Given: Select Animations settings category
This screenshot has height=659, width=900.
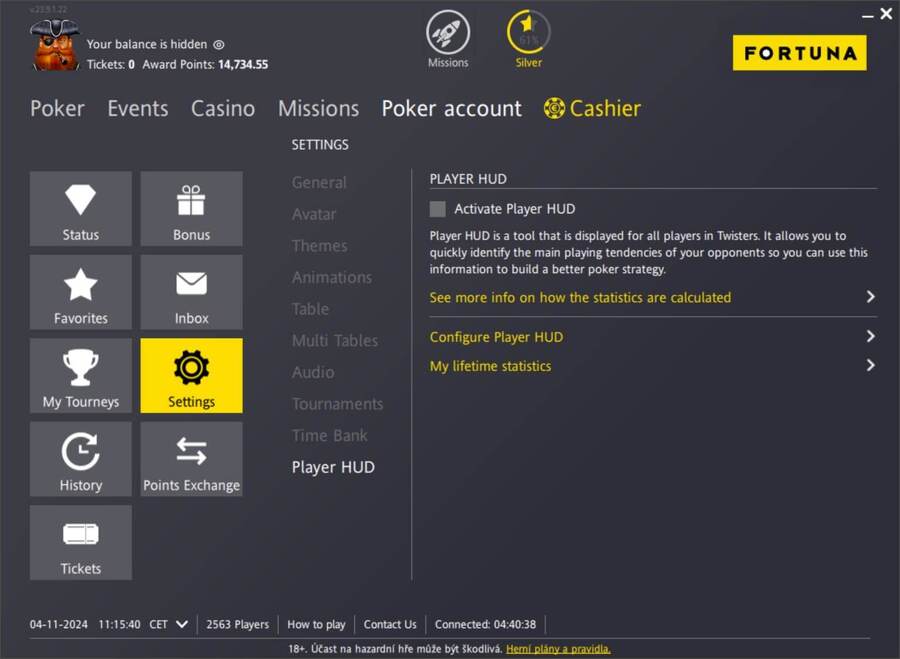Looking at the screenshot, I should (332, 277).
